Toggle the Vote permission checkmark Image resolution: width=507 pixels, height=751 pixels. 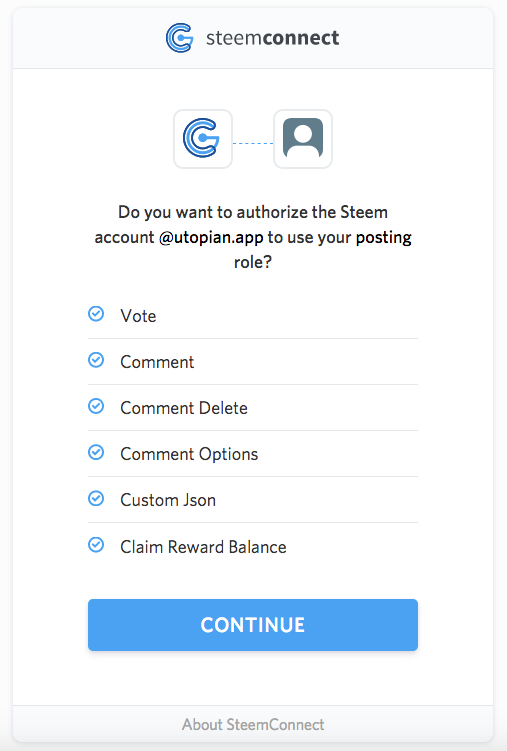click(96, 314)
